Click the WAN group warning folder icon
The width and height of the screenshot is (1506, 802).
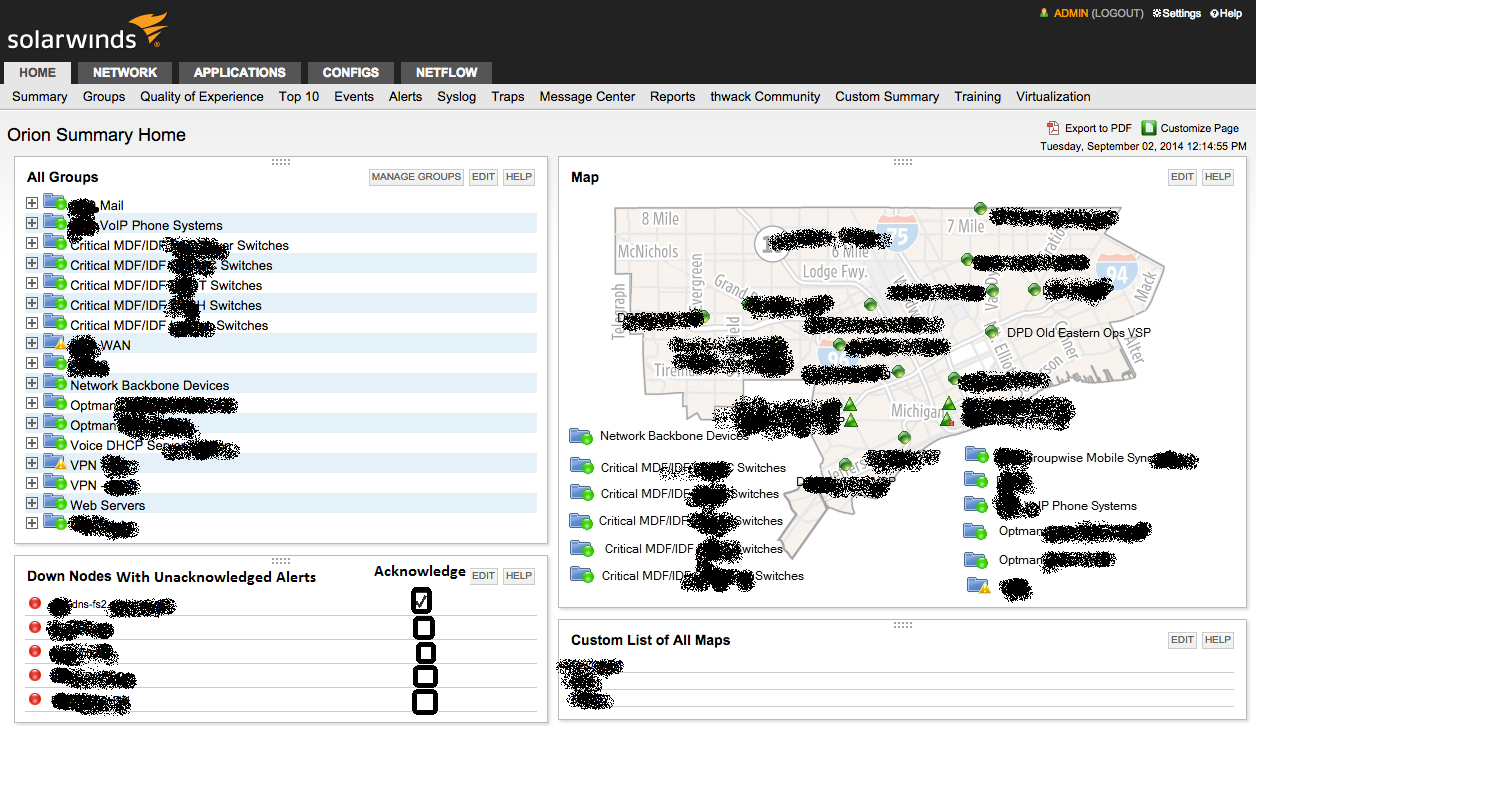[55, 344]
